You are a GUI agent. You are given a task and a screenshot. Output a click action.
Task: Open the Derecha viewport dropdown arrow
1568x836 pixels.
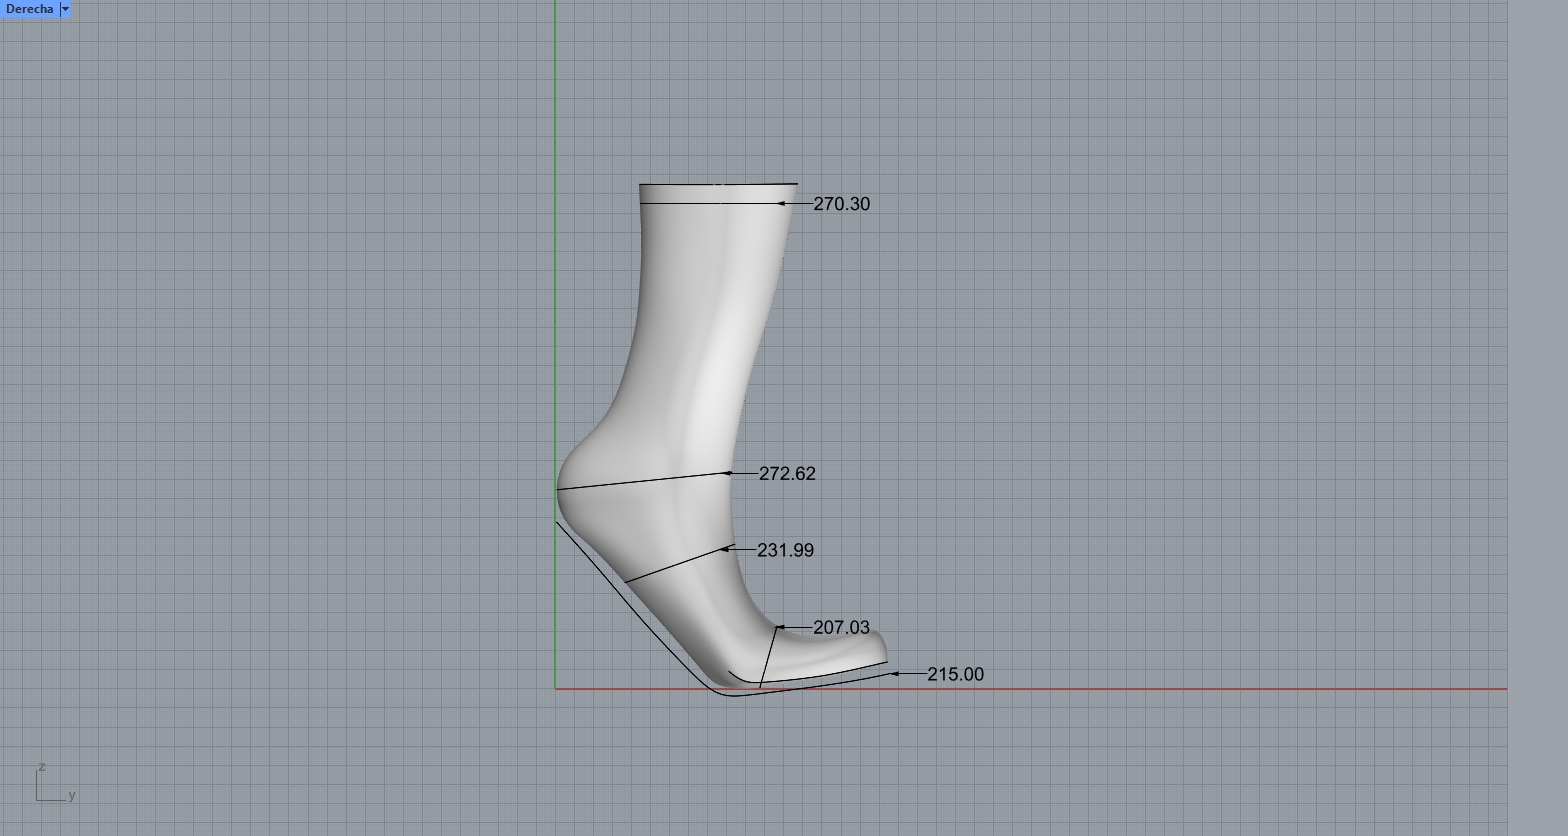[x=65, y=9]
